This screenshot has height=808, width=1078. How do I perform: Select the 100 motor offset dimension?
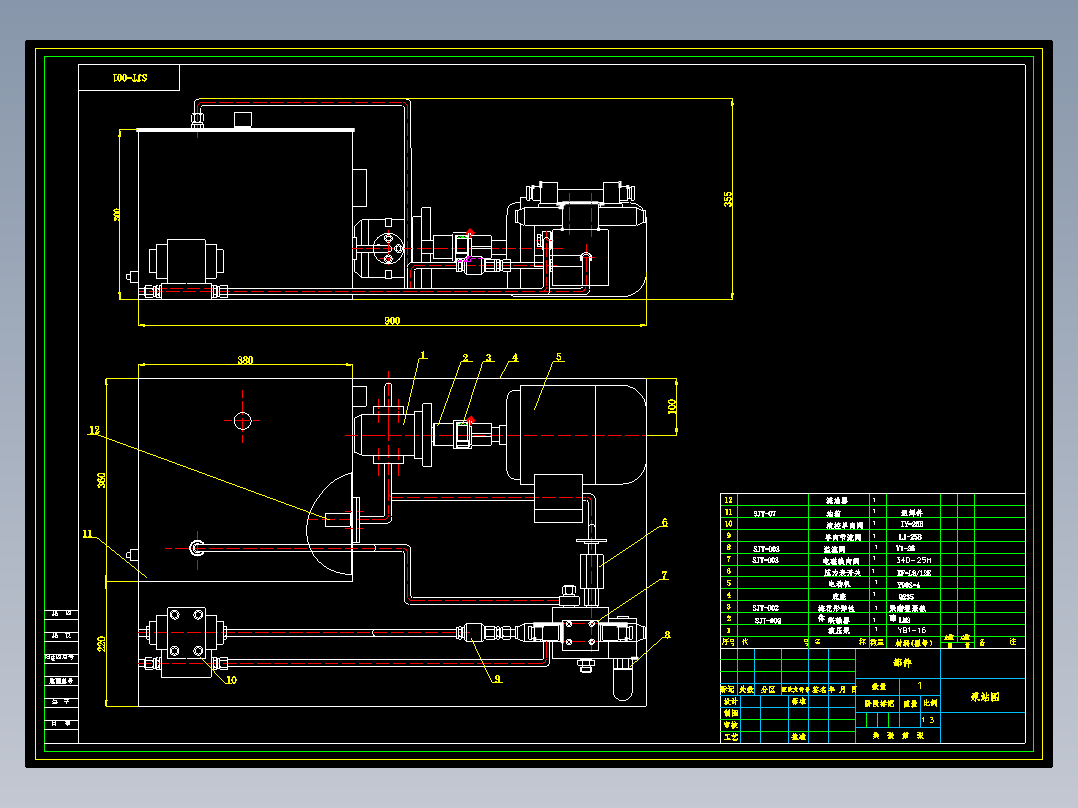[672, 406]
